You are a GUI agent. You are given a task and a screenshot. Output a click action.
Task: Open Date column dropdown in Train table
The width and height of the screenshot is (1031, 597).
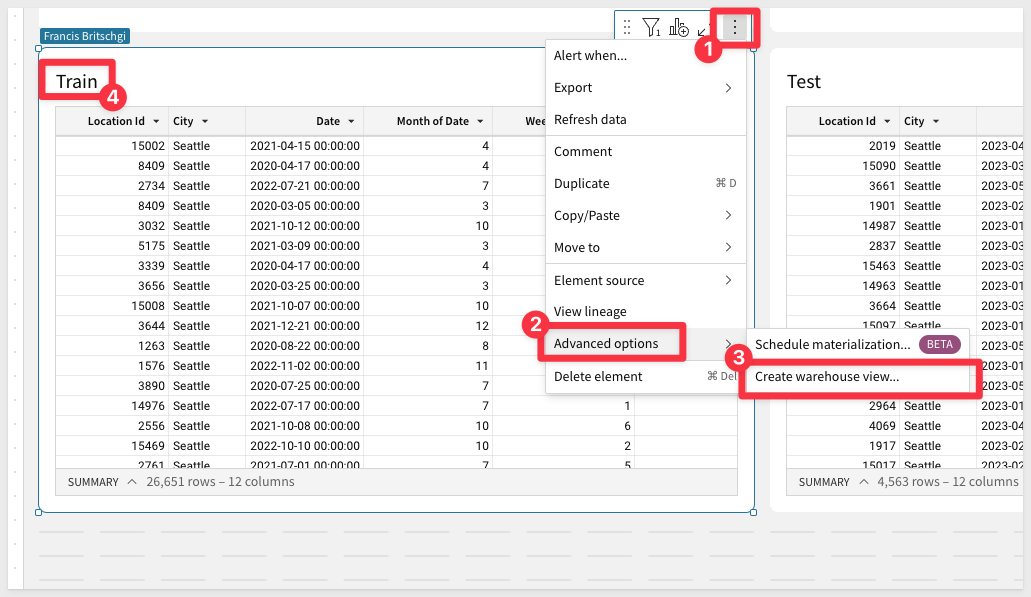coord(351,122)
